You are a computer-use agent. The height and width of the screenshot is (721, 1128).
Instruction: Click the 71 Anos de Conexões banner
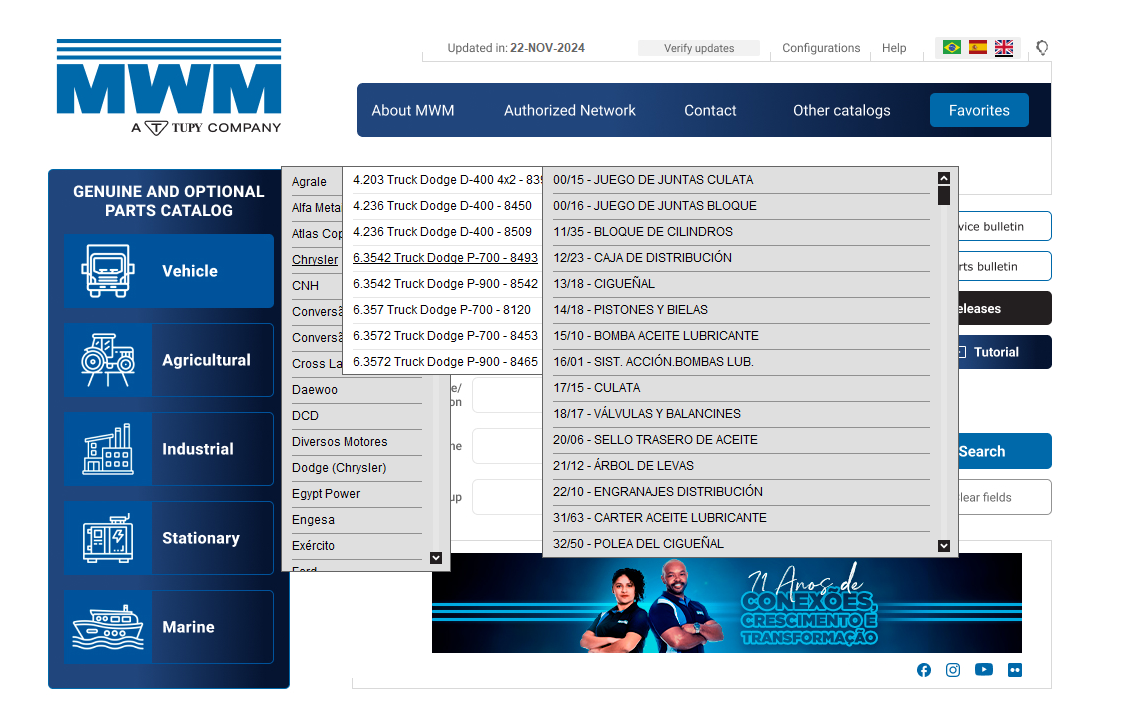pyautogui.click(x=727, y=604)
